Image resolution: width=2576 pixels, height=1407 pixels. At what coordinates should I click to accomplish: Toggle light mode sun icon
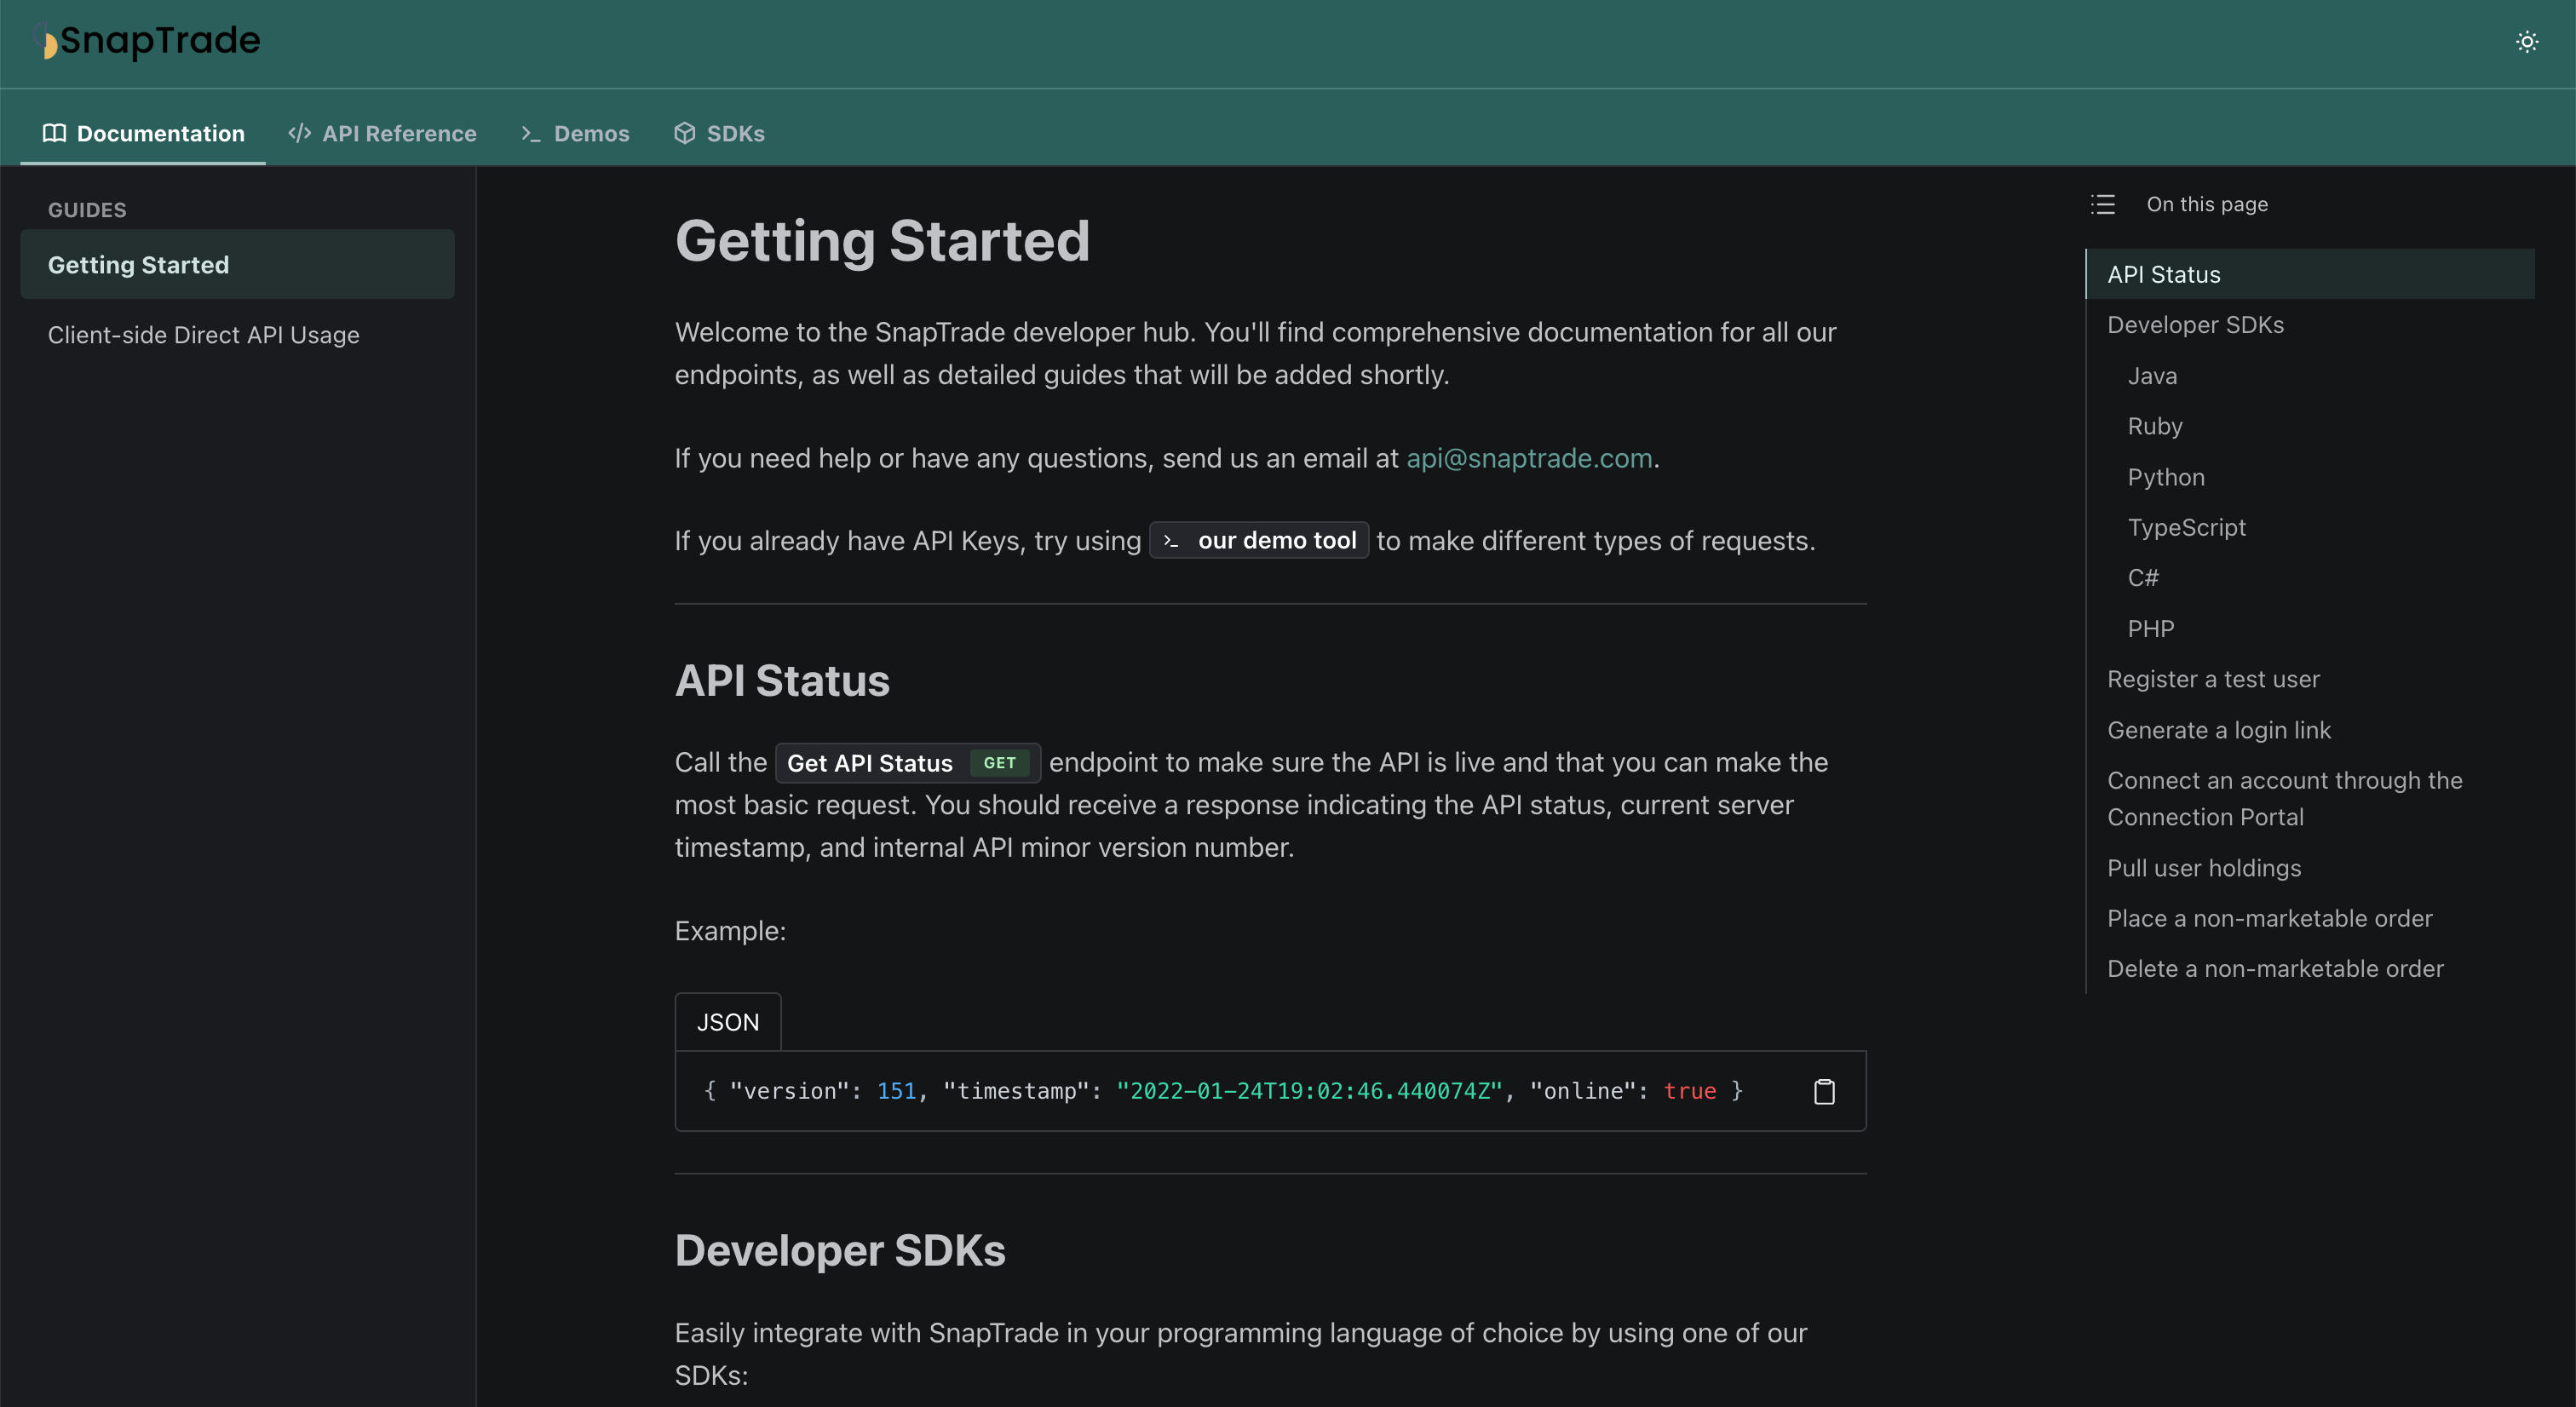click(x=2526, y=42)
